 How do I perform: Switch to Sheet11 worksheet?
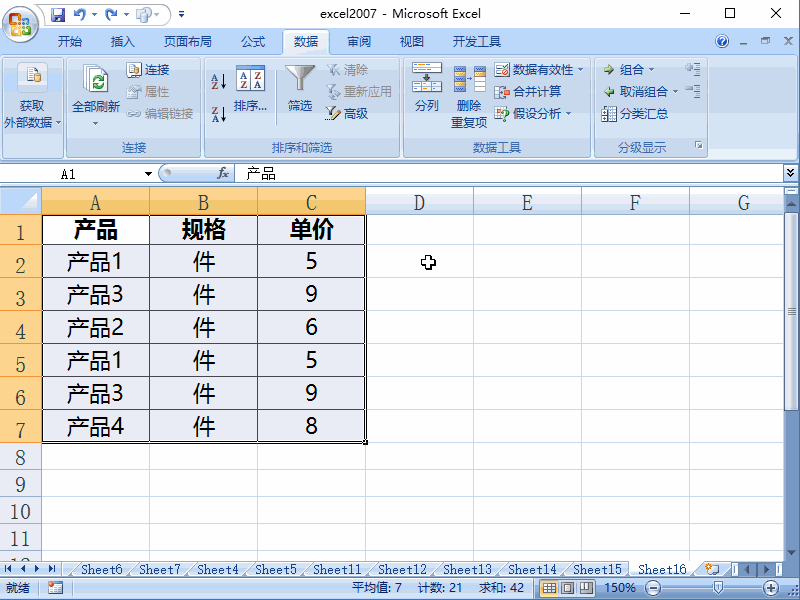coord(337,569)
